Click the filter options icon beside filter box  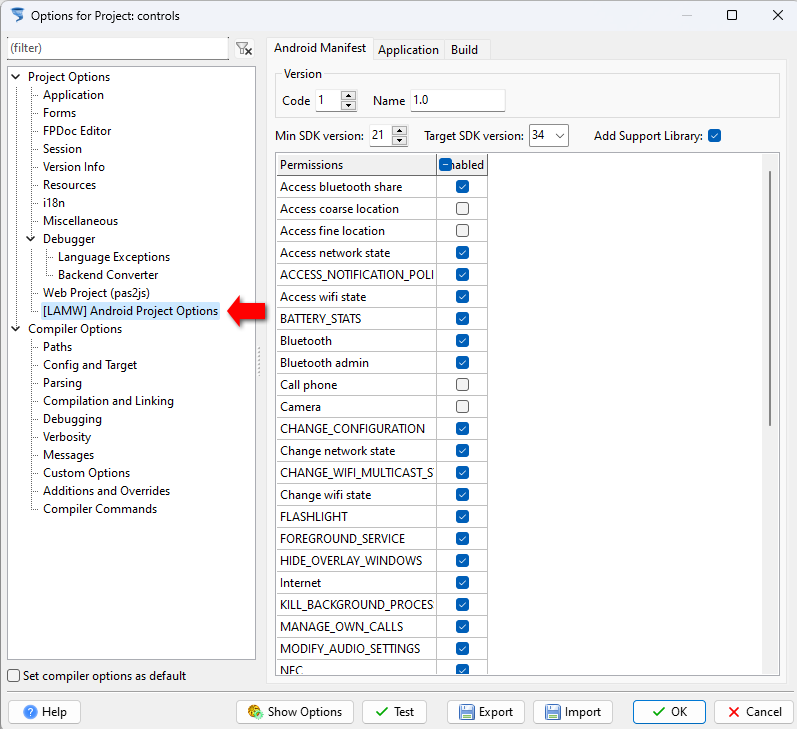[243, 48]
